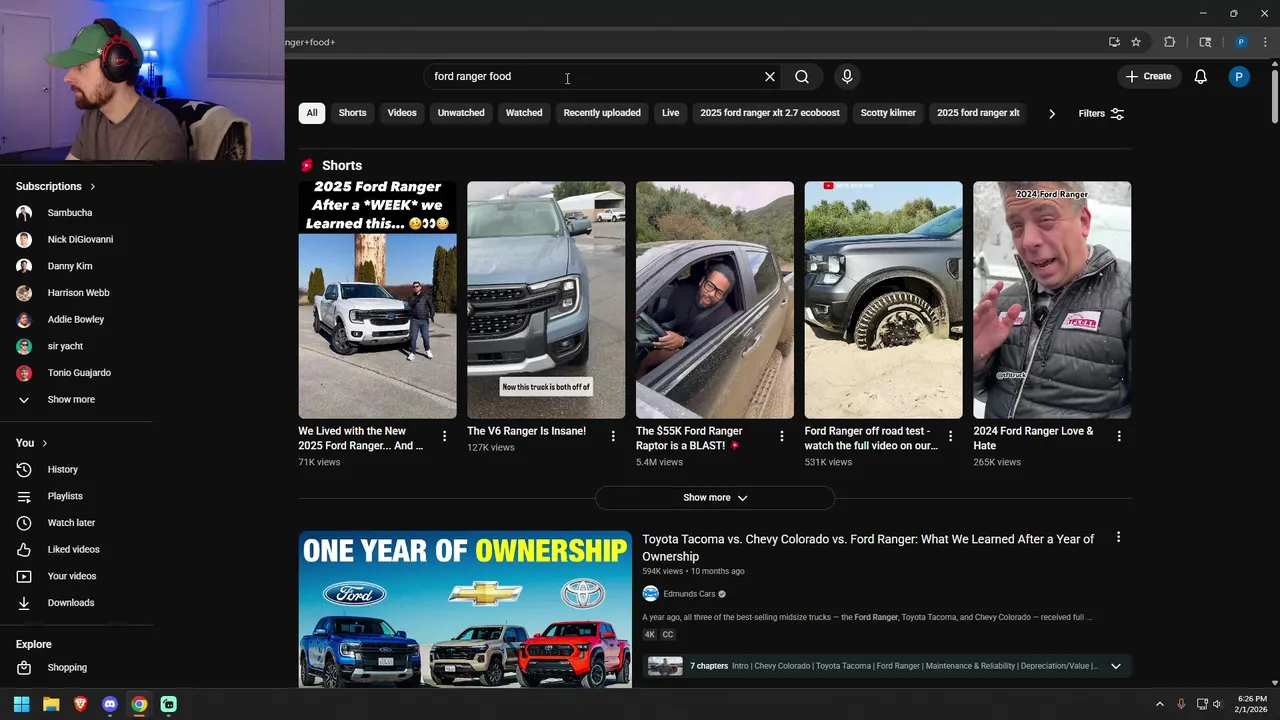Select the Scotty kilmer chip
1280x720 pixels.
(888, 113)
